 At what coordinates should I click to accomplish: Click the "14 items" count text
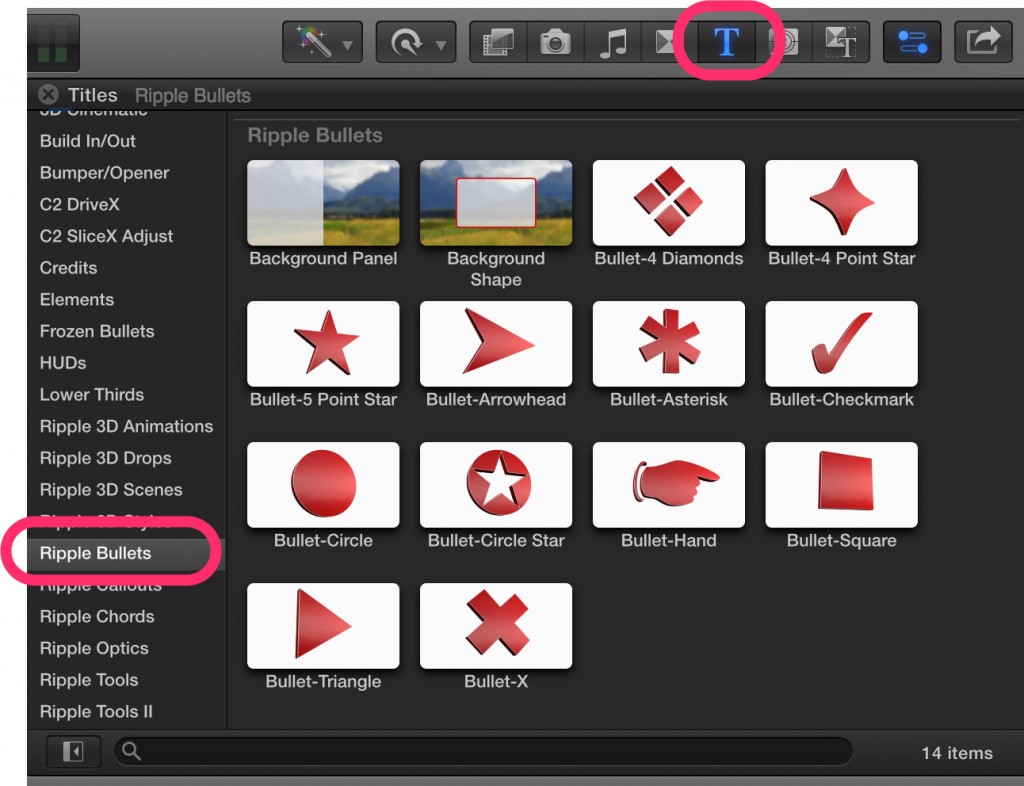point(957,753)
